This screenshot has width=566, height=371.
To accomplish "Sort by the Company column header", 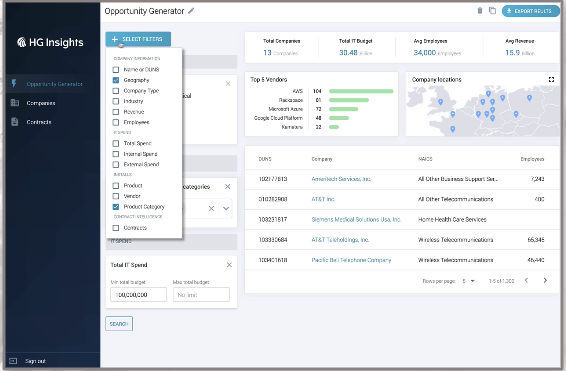I will tap(322, 159).
